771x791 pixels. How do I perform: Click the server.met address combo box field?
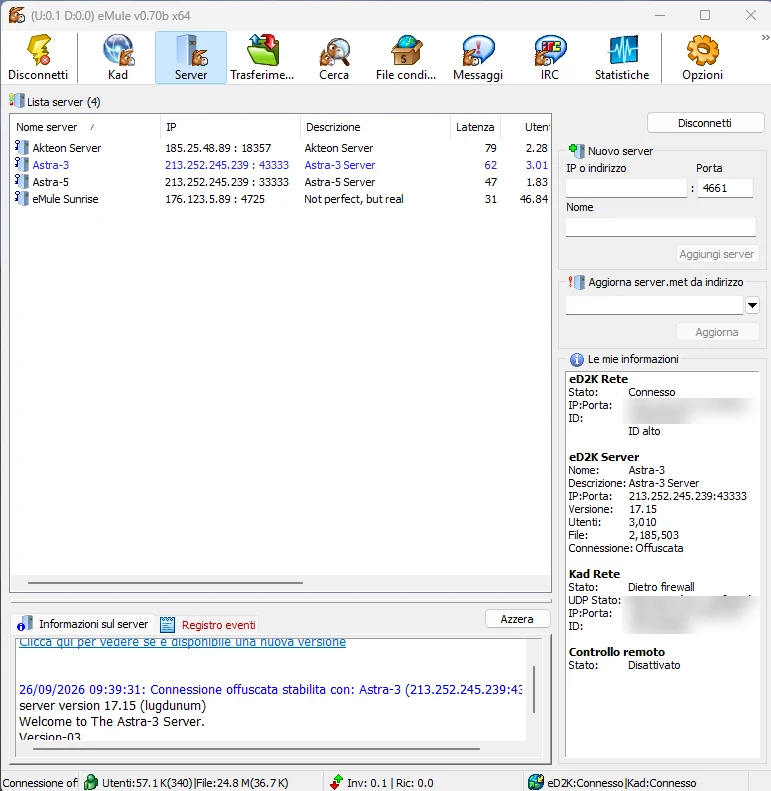tap(654, 305)
